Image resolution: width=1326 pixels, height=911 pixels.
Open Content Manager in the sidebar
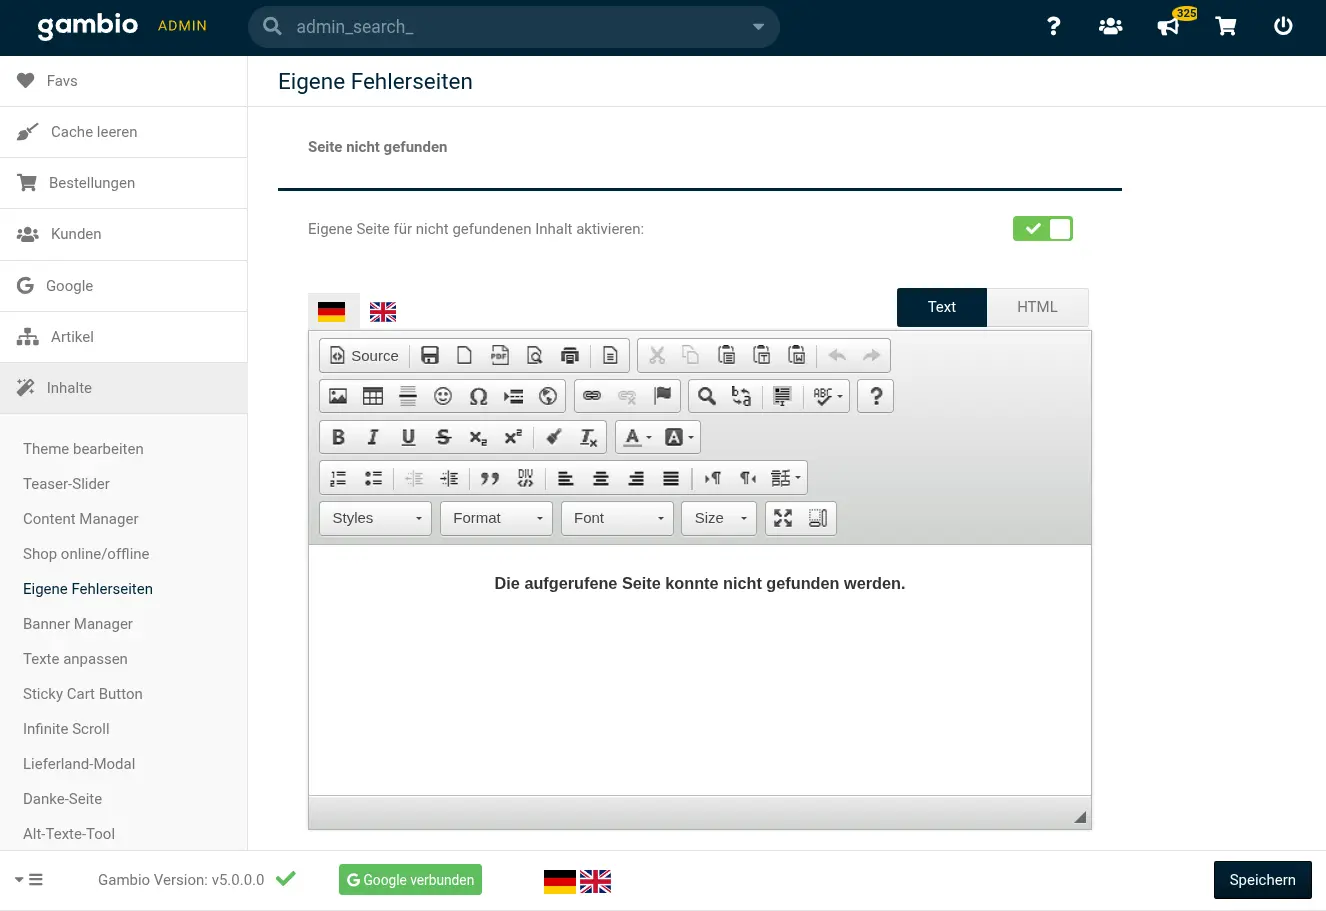[81, 519]
